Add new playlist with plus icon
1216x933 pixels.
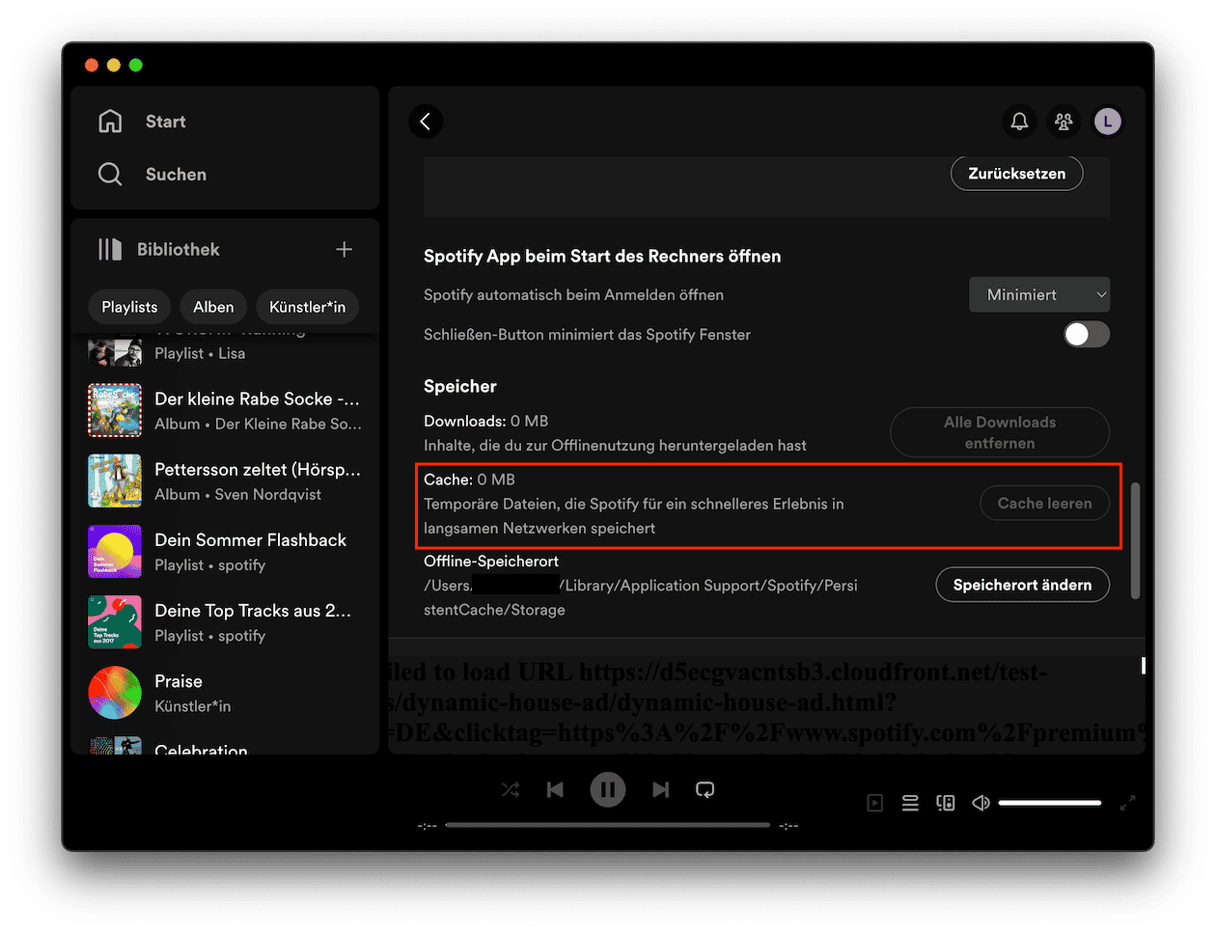344,249
